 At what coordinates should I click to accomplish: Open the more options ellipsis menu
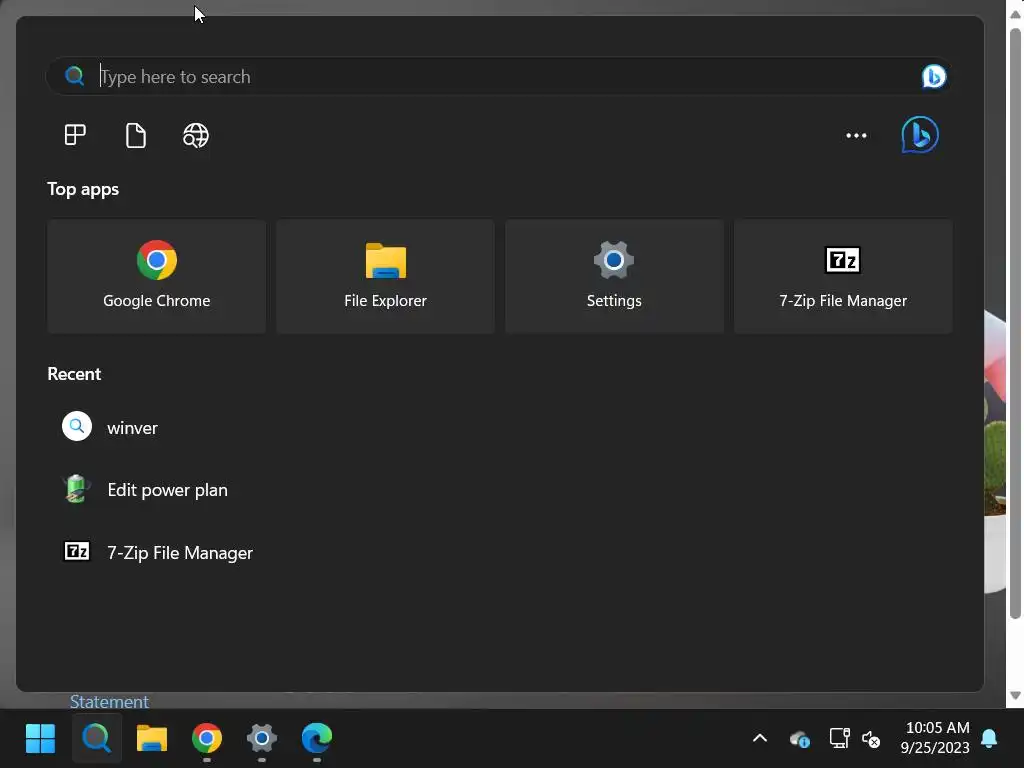[856, 135]
